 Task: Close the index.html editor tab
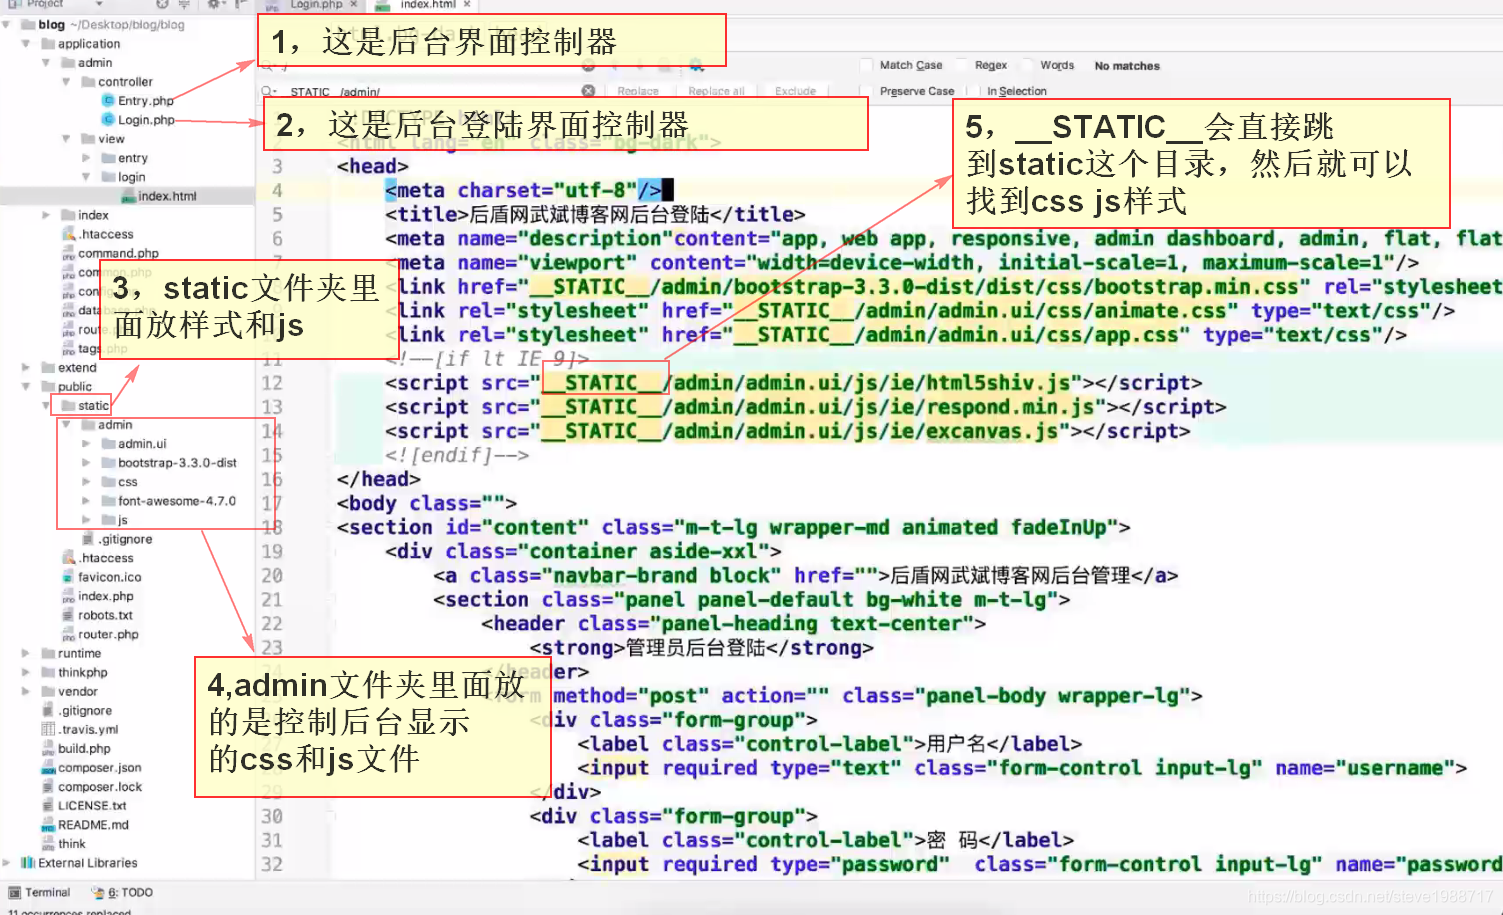[467, 5]
